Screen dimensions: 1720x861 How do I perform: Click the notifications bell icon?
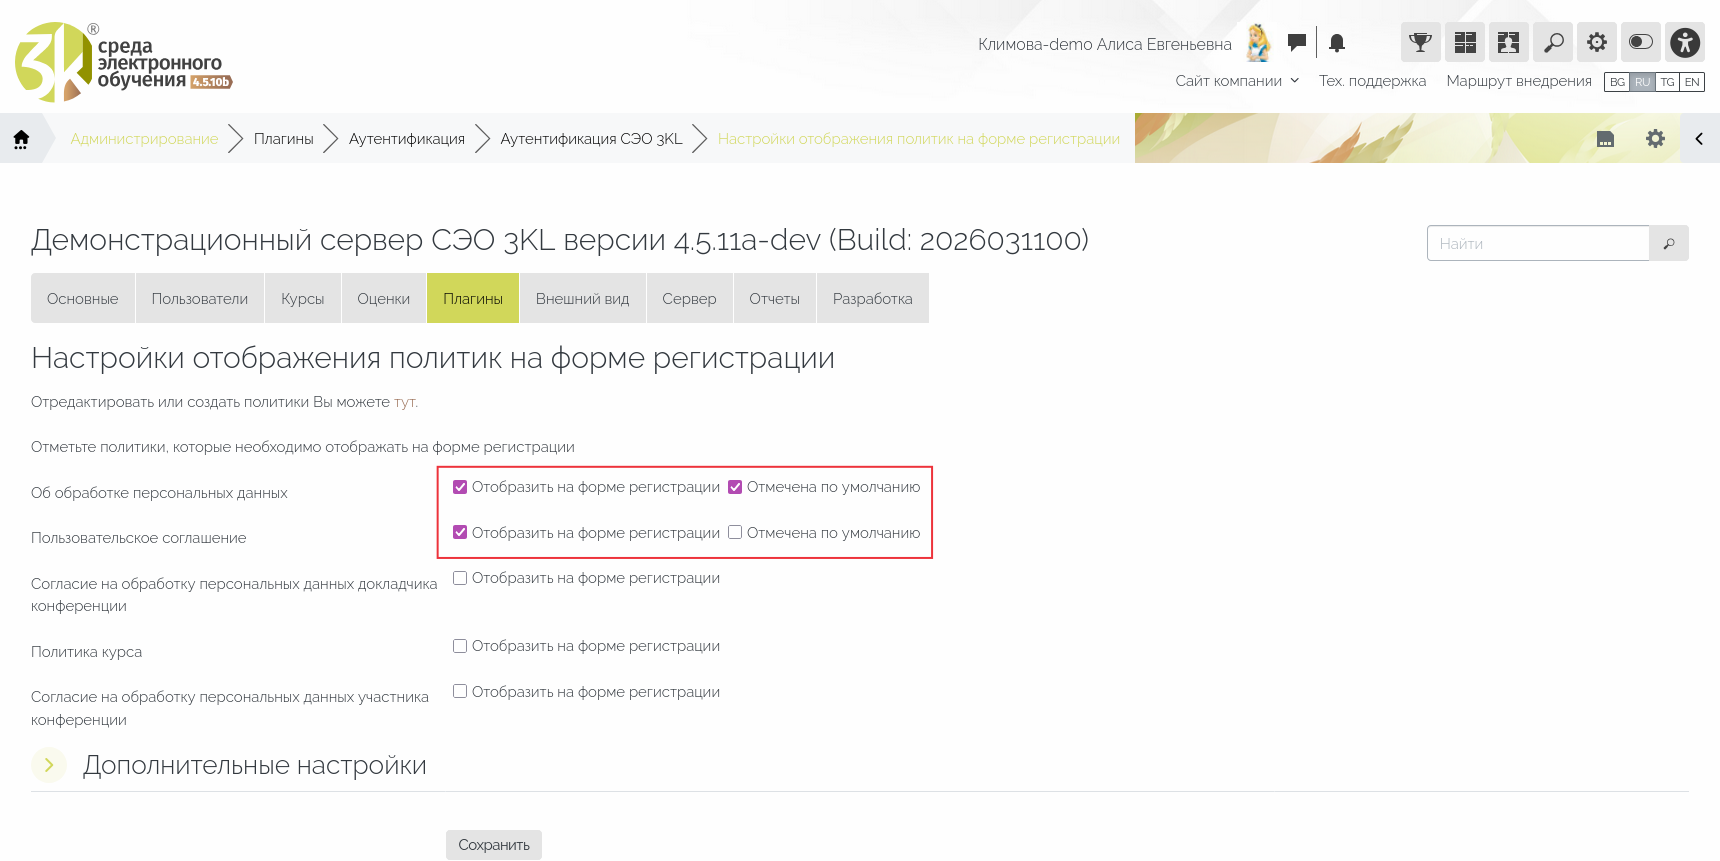pyautogui.click(x=1337, y=43)
